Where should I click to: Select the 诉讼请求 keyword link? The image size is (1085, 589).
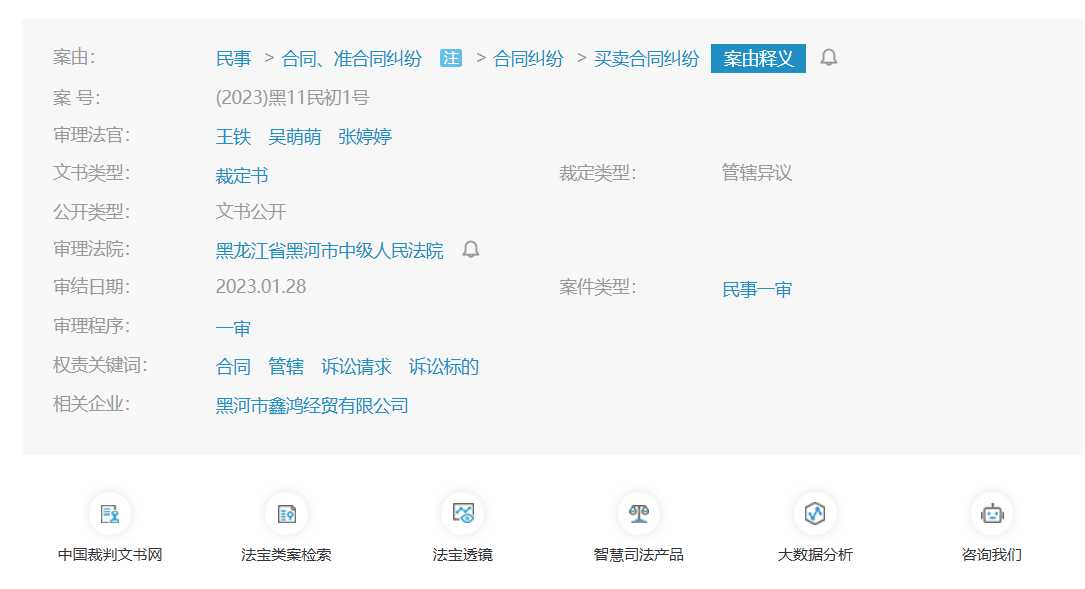(x=356, y=367)
